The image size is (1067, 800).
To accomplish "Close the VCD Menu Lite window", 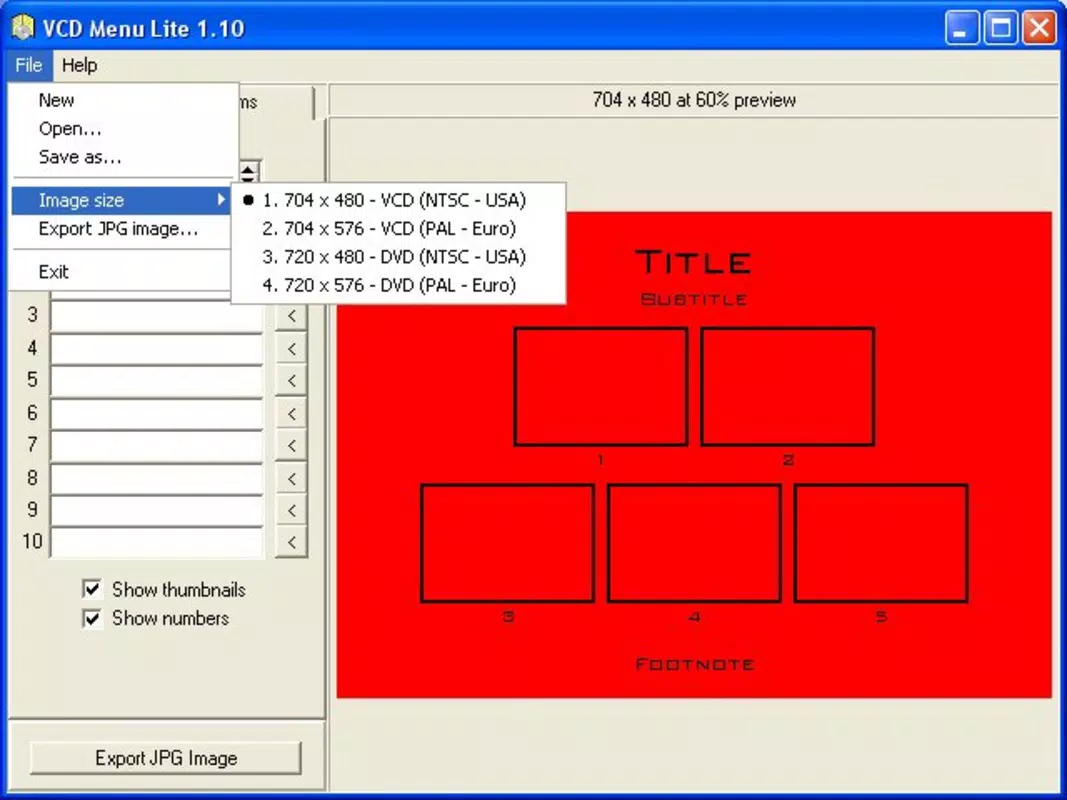I will click(1040, 28).
